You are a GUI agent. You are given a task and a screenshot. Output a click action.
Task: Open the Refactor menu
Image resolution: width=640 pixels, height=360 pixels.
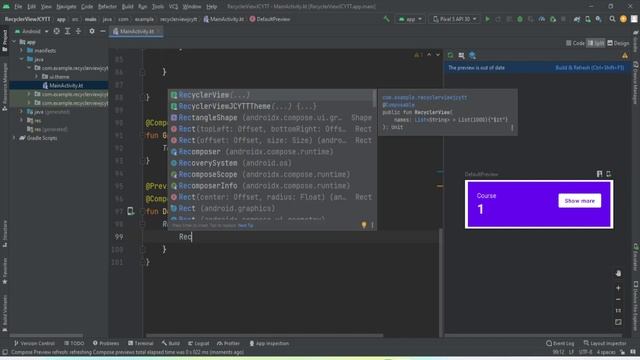(x=107, y=7)
